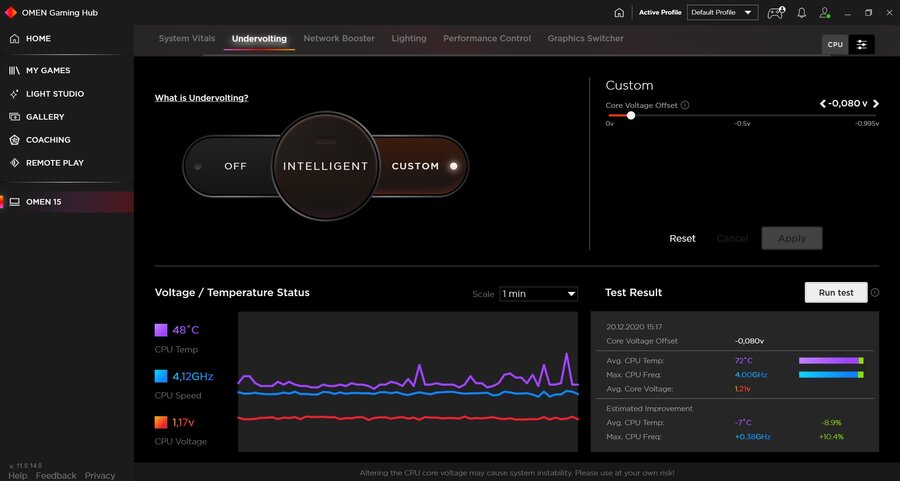Viewport: 900px width, 481px height.
Task: Click the Run test button
Action: [x=835, y=293]
